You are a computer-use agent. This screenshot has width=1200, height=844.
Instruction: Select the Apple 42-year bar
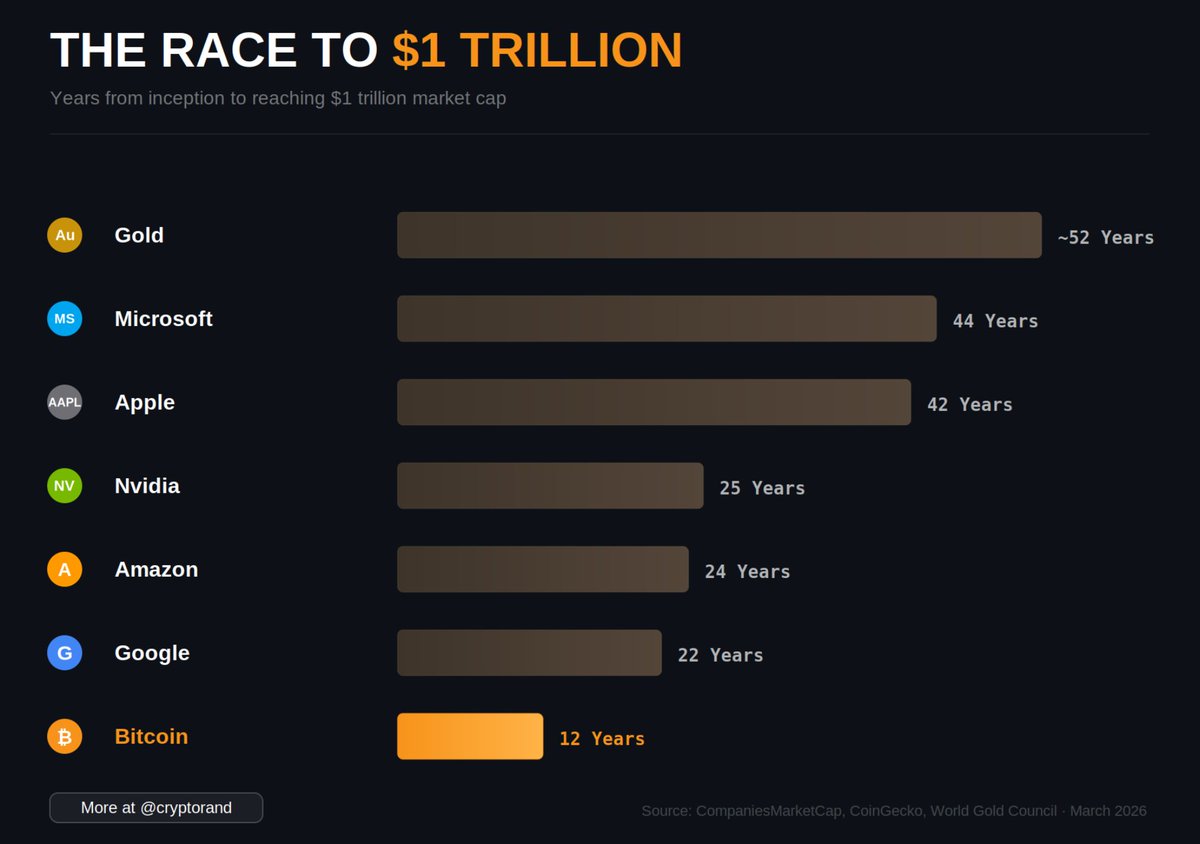(x=654, y=402)
